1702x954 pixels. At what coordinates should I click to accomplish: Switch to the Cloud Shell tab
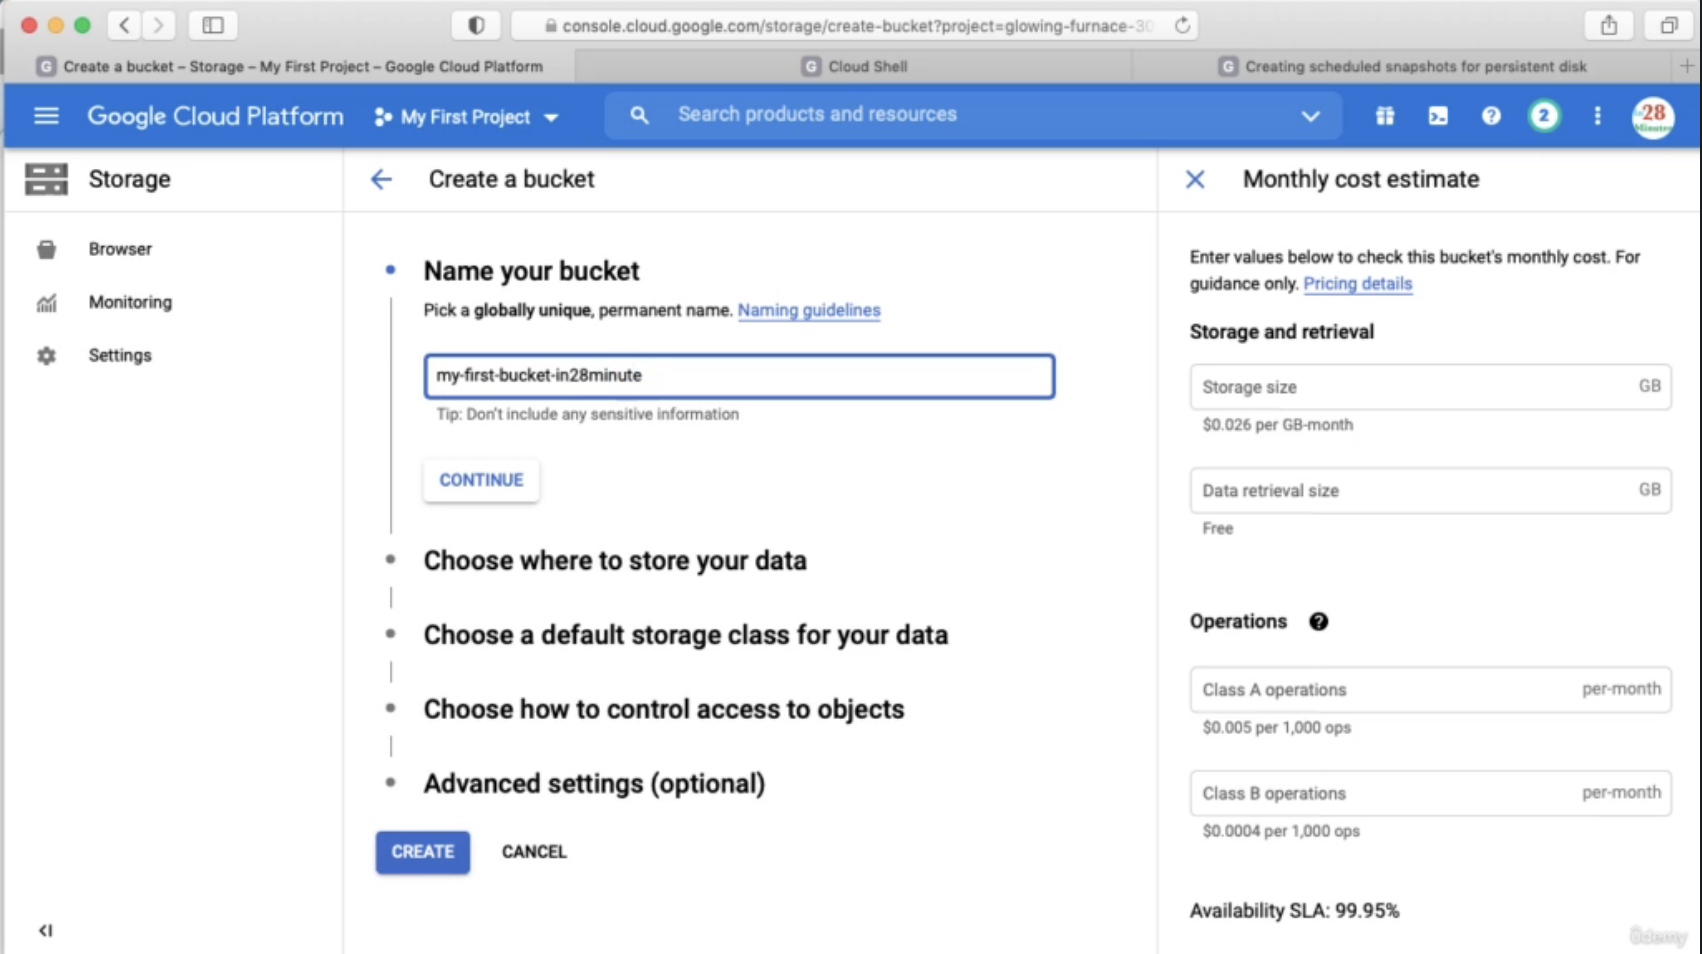(x=854, y=66)
